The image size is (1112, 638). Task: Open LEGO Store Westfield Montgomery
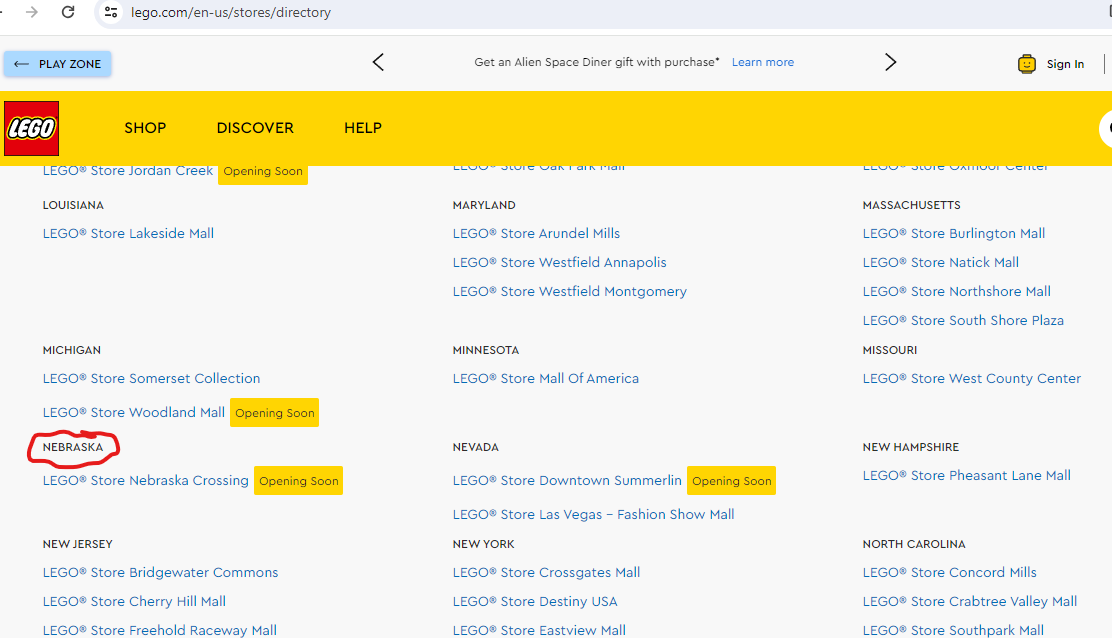coord(569,291)
